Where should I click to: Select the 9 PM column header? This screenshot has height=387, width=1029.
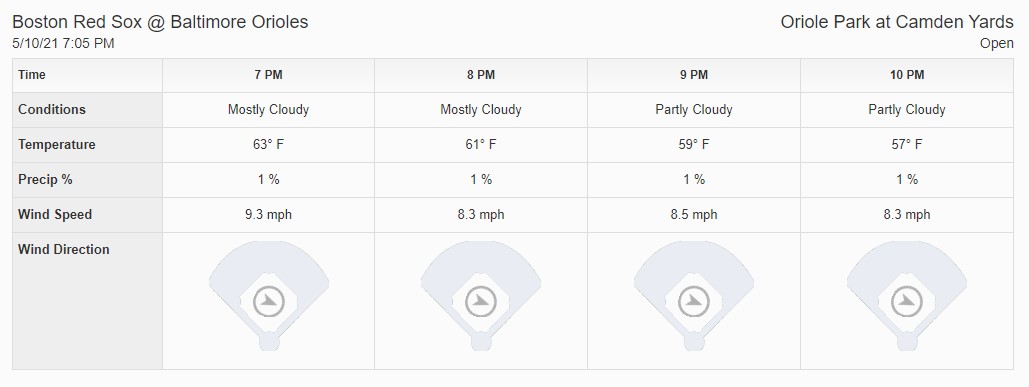(694, 75)
